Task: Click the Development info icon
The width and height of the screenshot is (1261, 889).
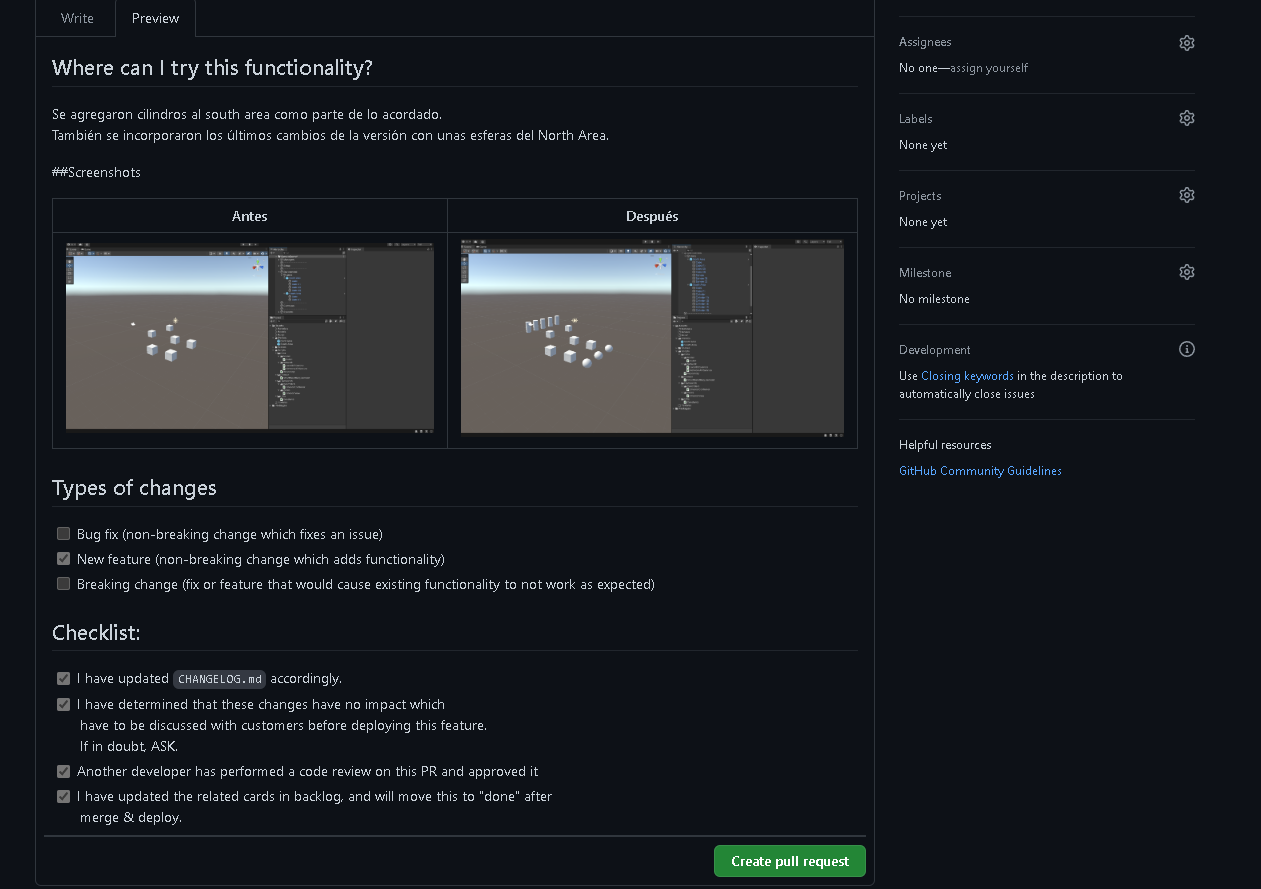Action: point(1186,349)
